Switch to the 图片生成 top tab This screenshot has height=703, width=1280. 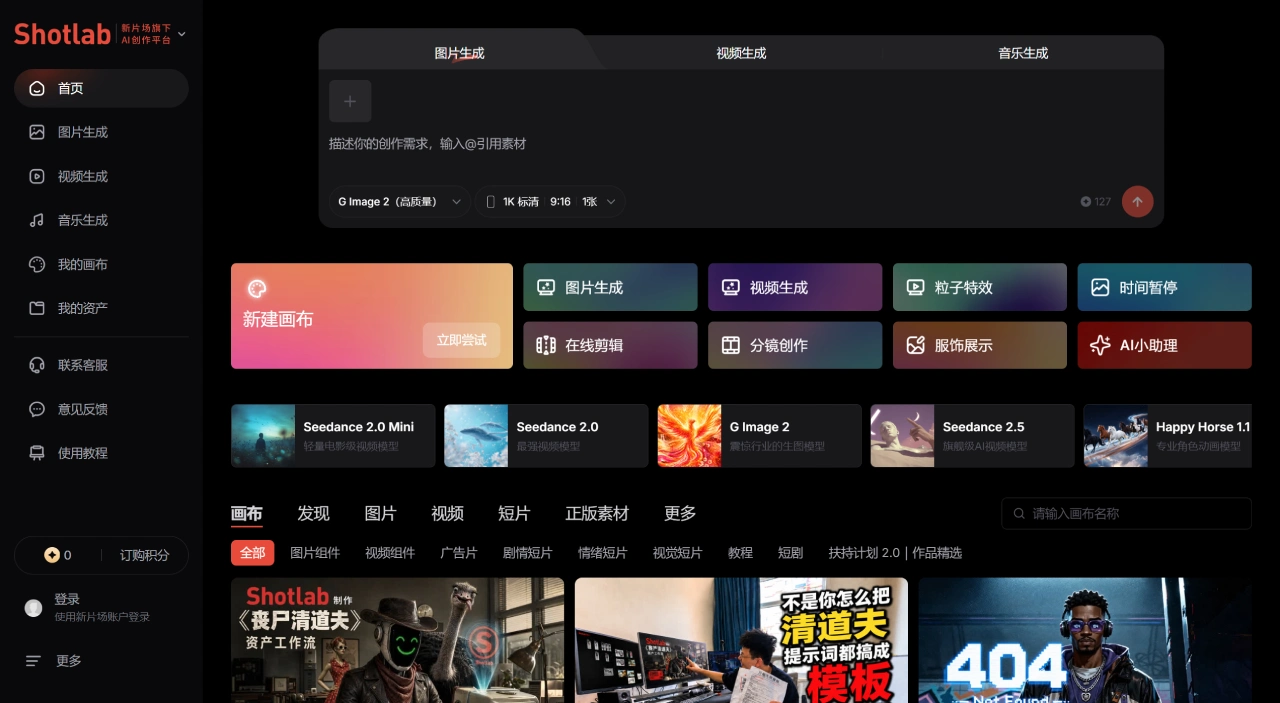(459, 53)
